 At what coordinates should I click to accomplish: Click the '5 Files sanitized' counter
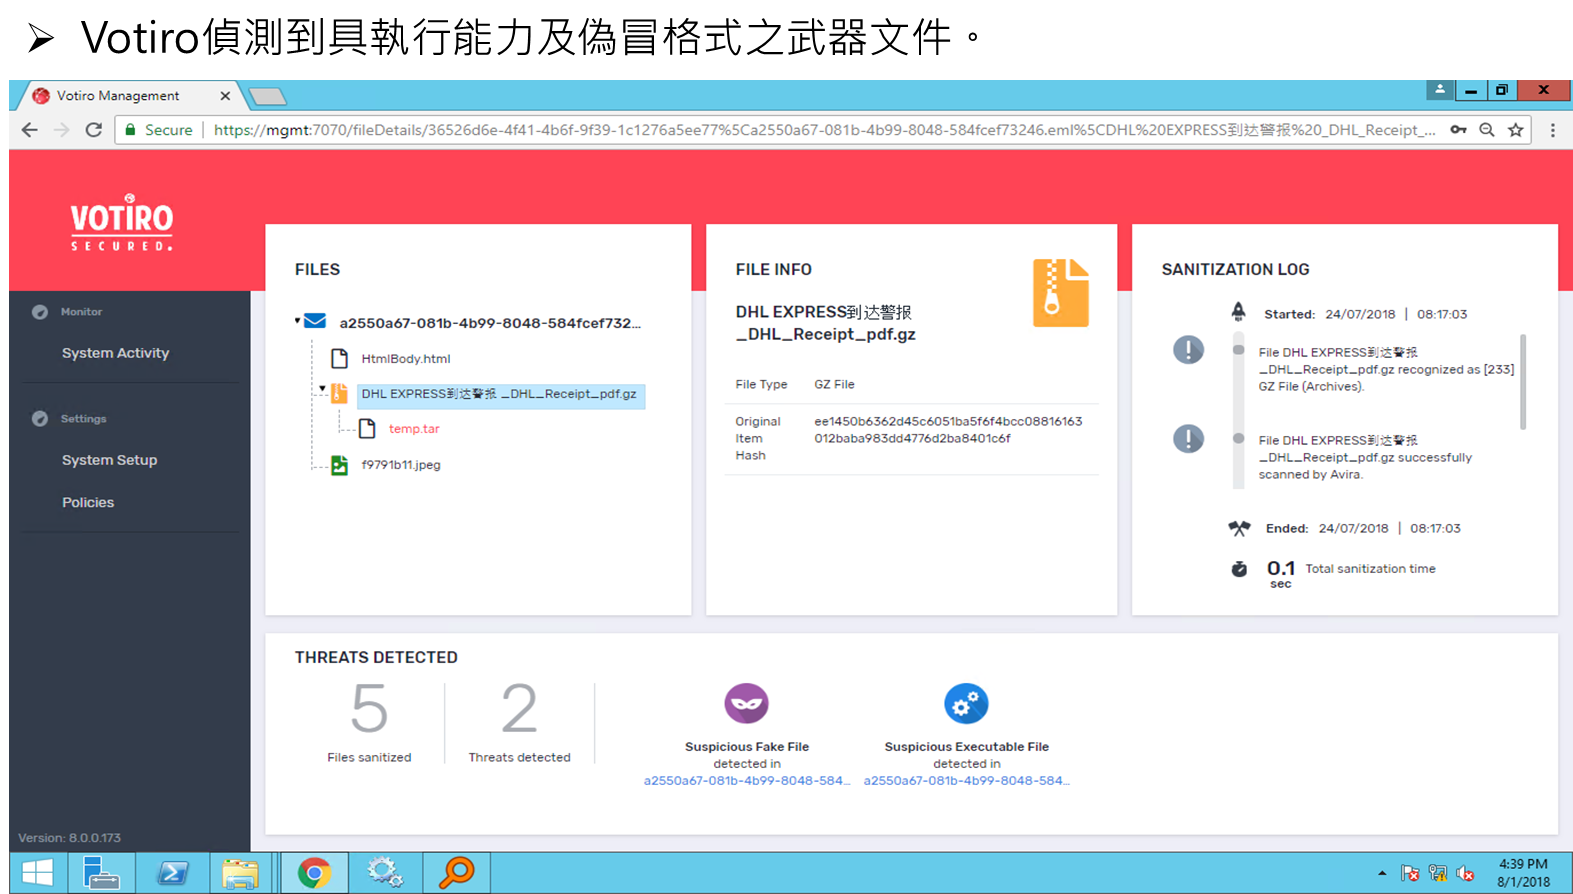(x=369, y=722)
